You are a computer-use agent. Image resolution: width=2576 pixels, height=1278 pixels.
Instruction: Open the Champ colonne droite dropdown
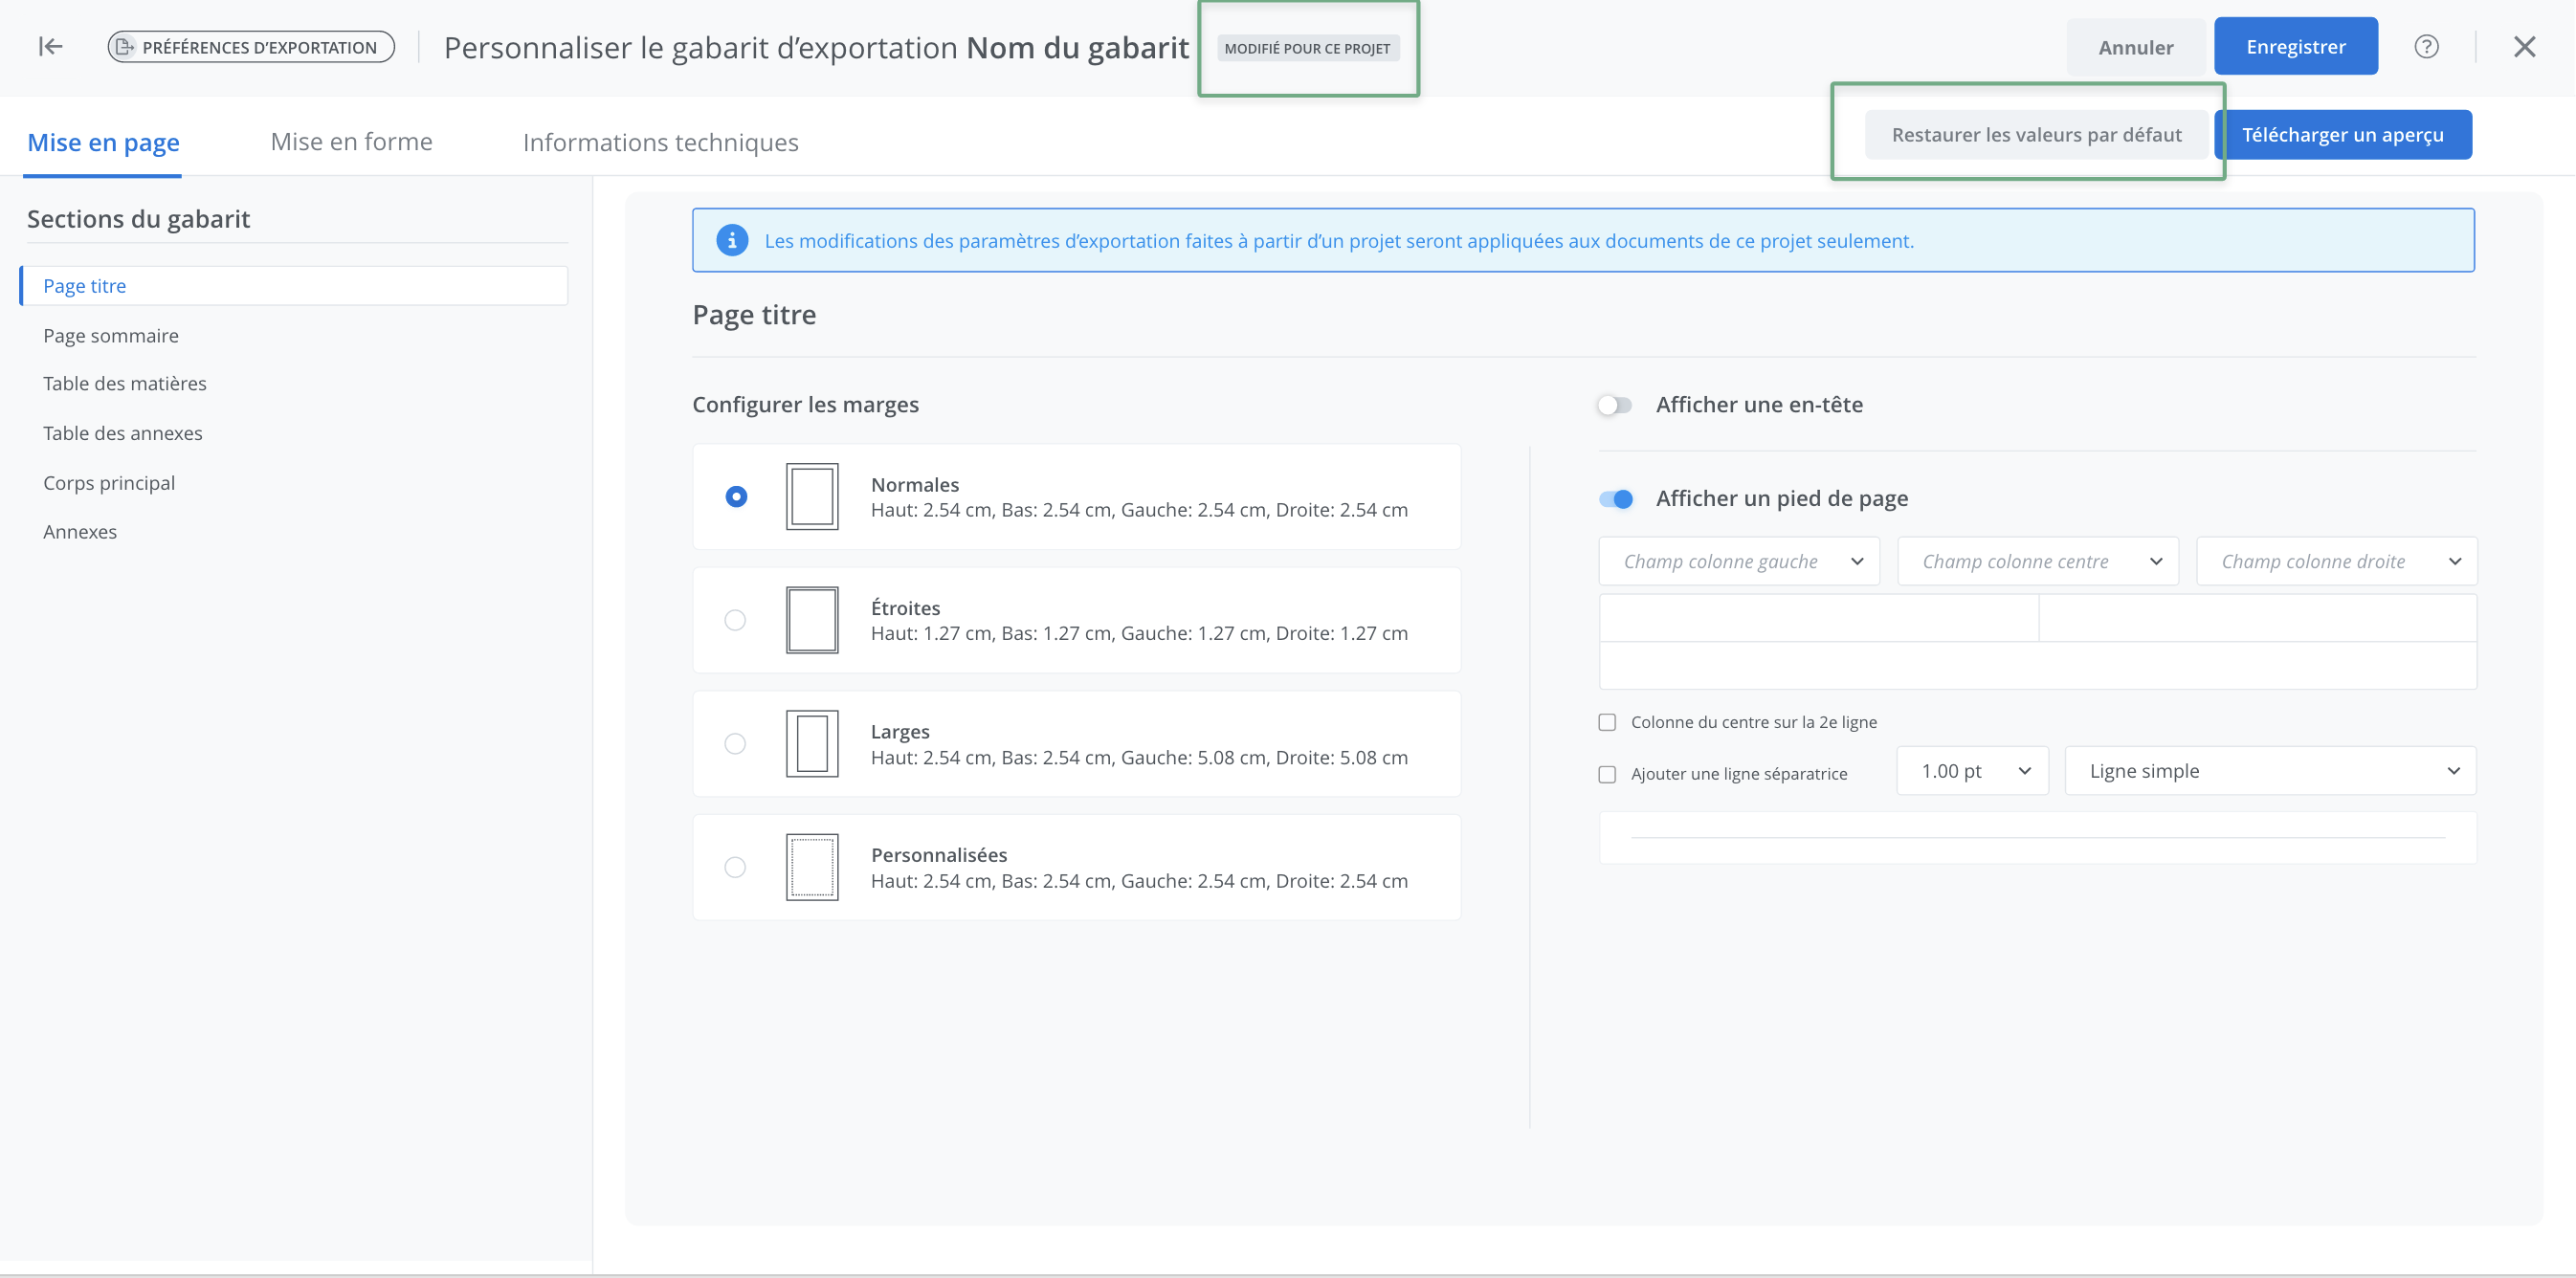point(2336,561)
